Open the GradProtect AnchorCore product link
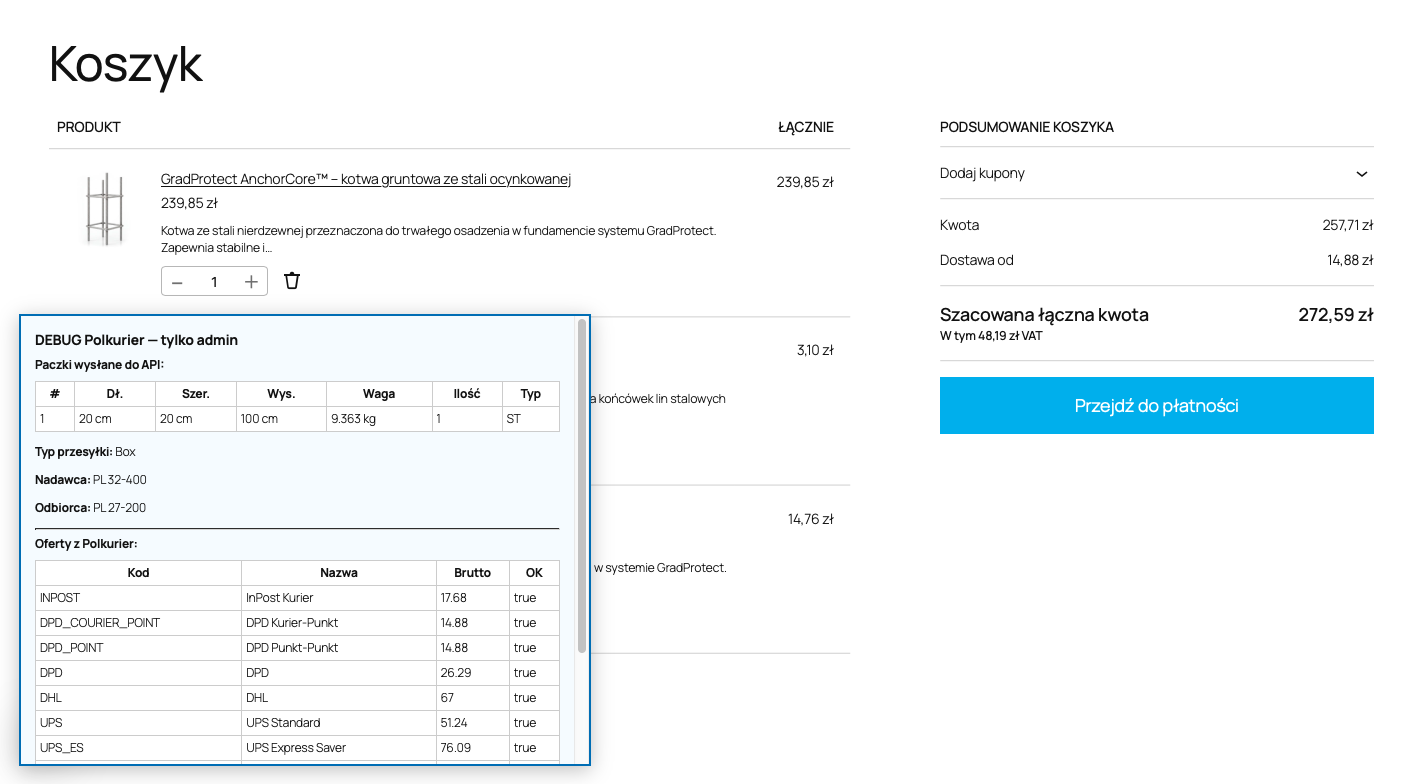The image size is (1422, 784). pos(366,179)
